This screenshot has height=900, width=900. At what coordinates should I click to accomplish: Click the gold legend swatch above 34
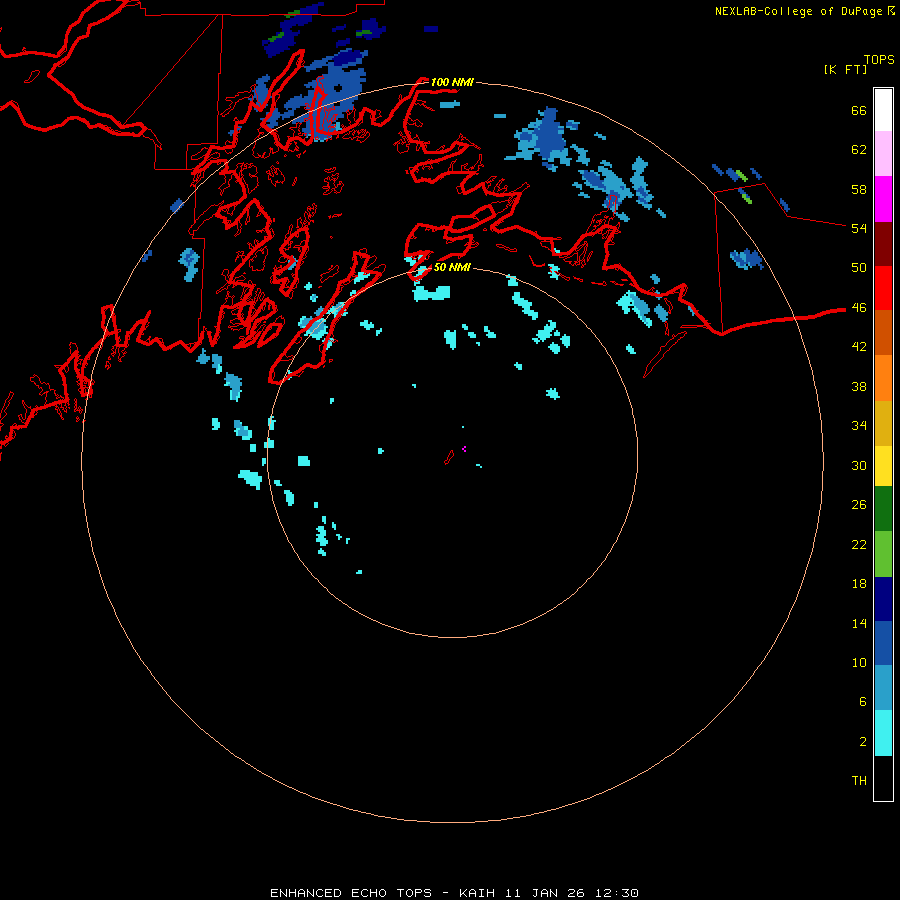point(883,423)
